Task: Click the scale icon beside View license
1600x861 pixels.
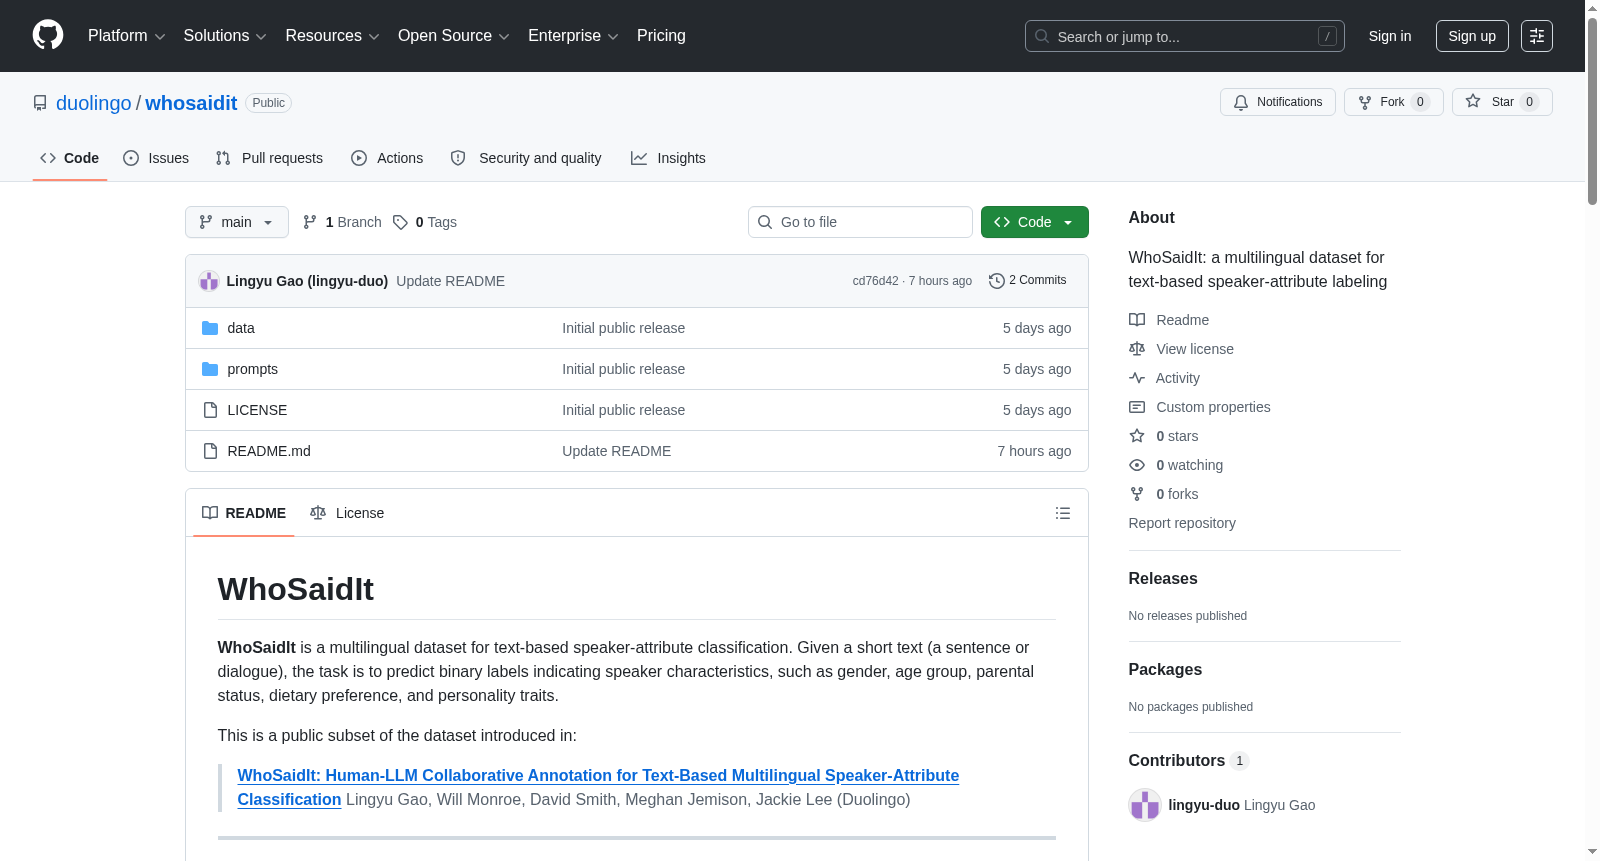Action: pos(1137,349)
